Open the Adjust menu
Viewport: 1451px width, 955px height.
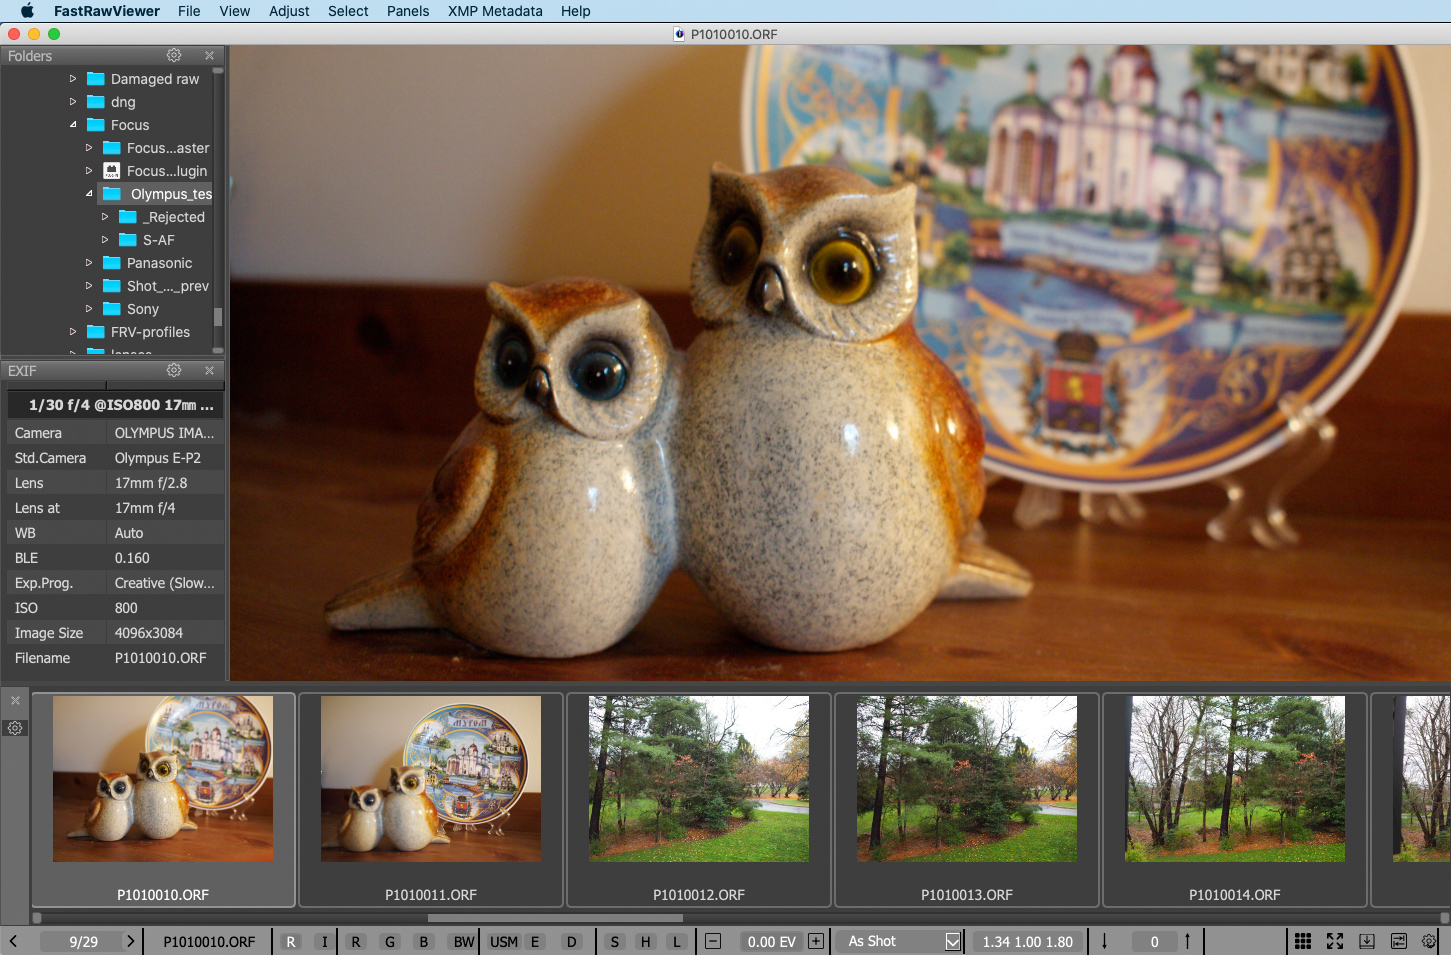point(289,11)
